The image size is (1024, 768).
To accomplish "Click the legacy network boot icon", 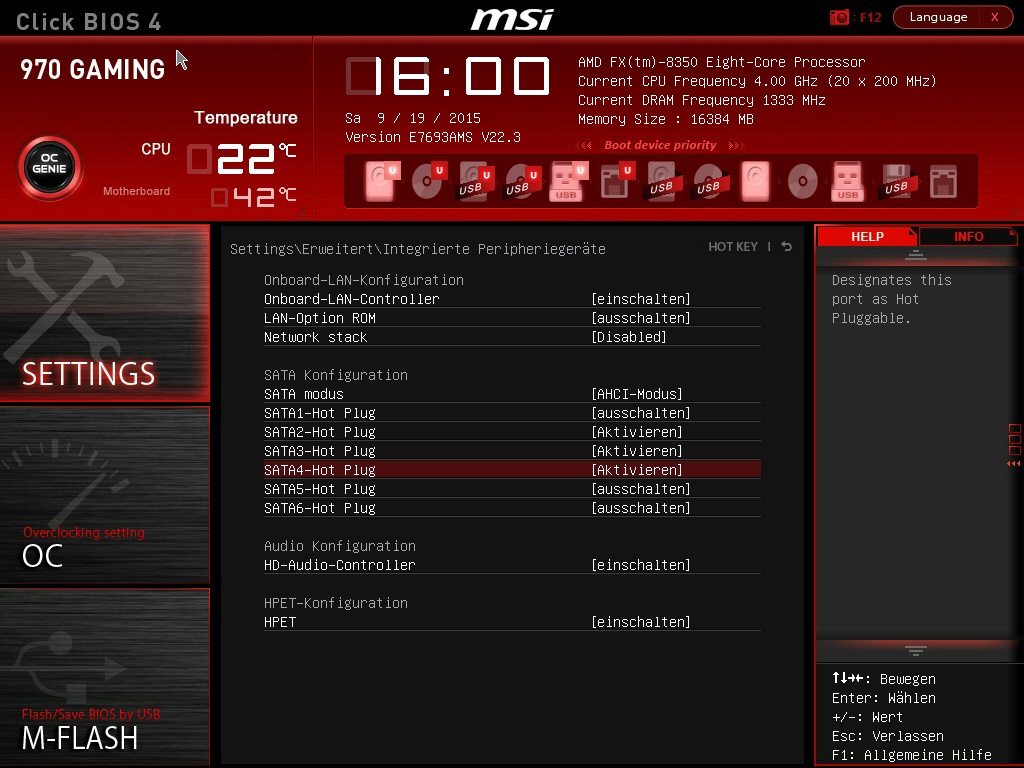I will tap(944, 181).
